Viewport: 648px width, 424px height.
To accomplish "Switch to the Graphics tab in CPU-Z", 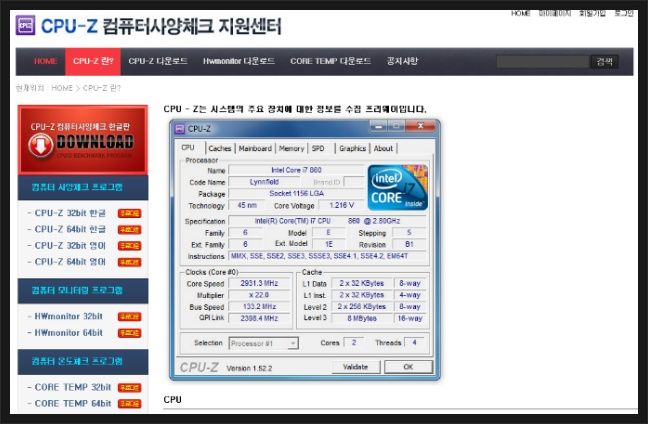I will (x=353, y=148).
